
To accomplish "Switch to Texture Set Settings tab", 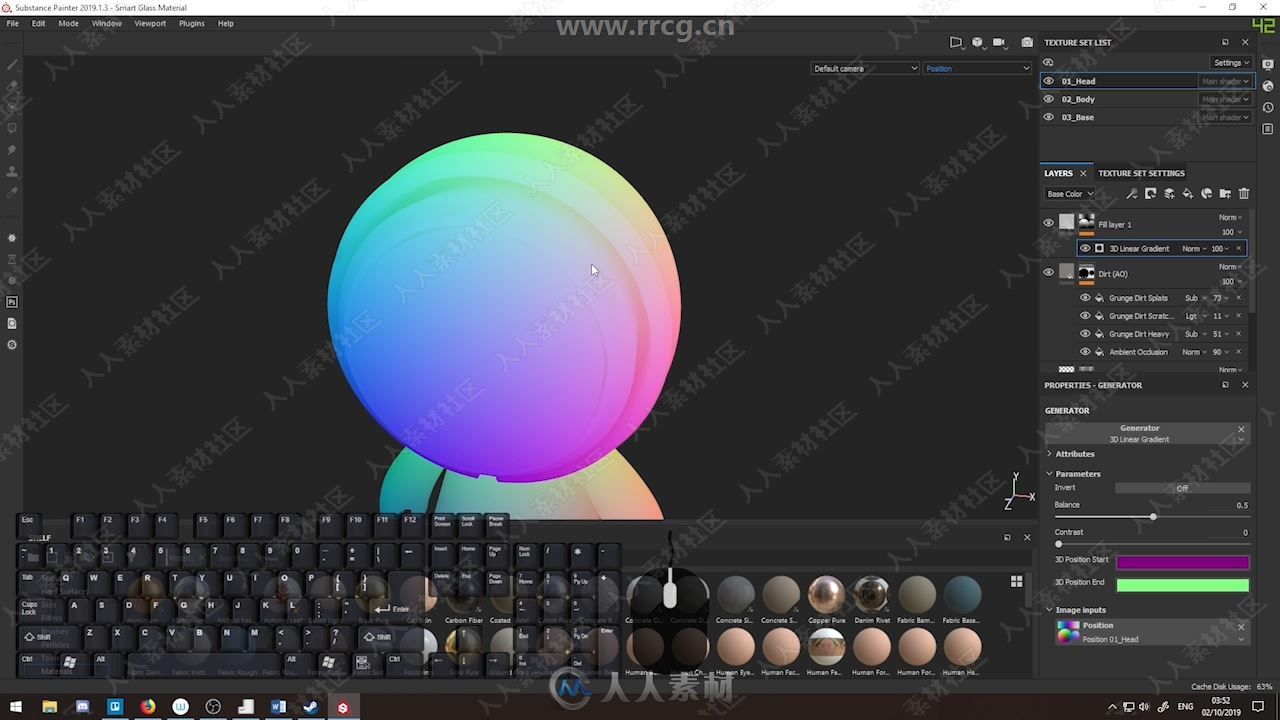I will (1141, 173).
